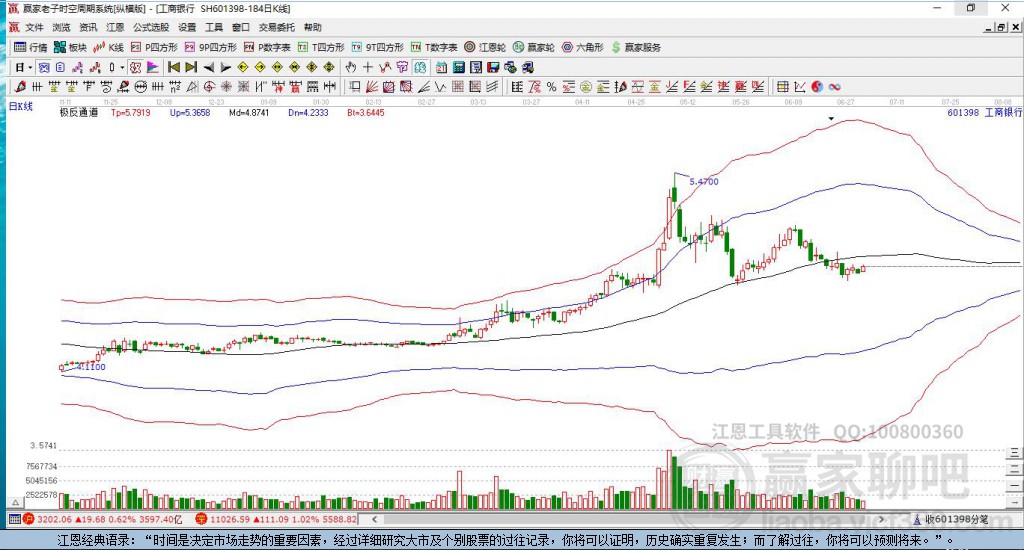1024x550 pixels.
Task: Click the 极反通道 indicator label
Action: coord(79,112)
